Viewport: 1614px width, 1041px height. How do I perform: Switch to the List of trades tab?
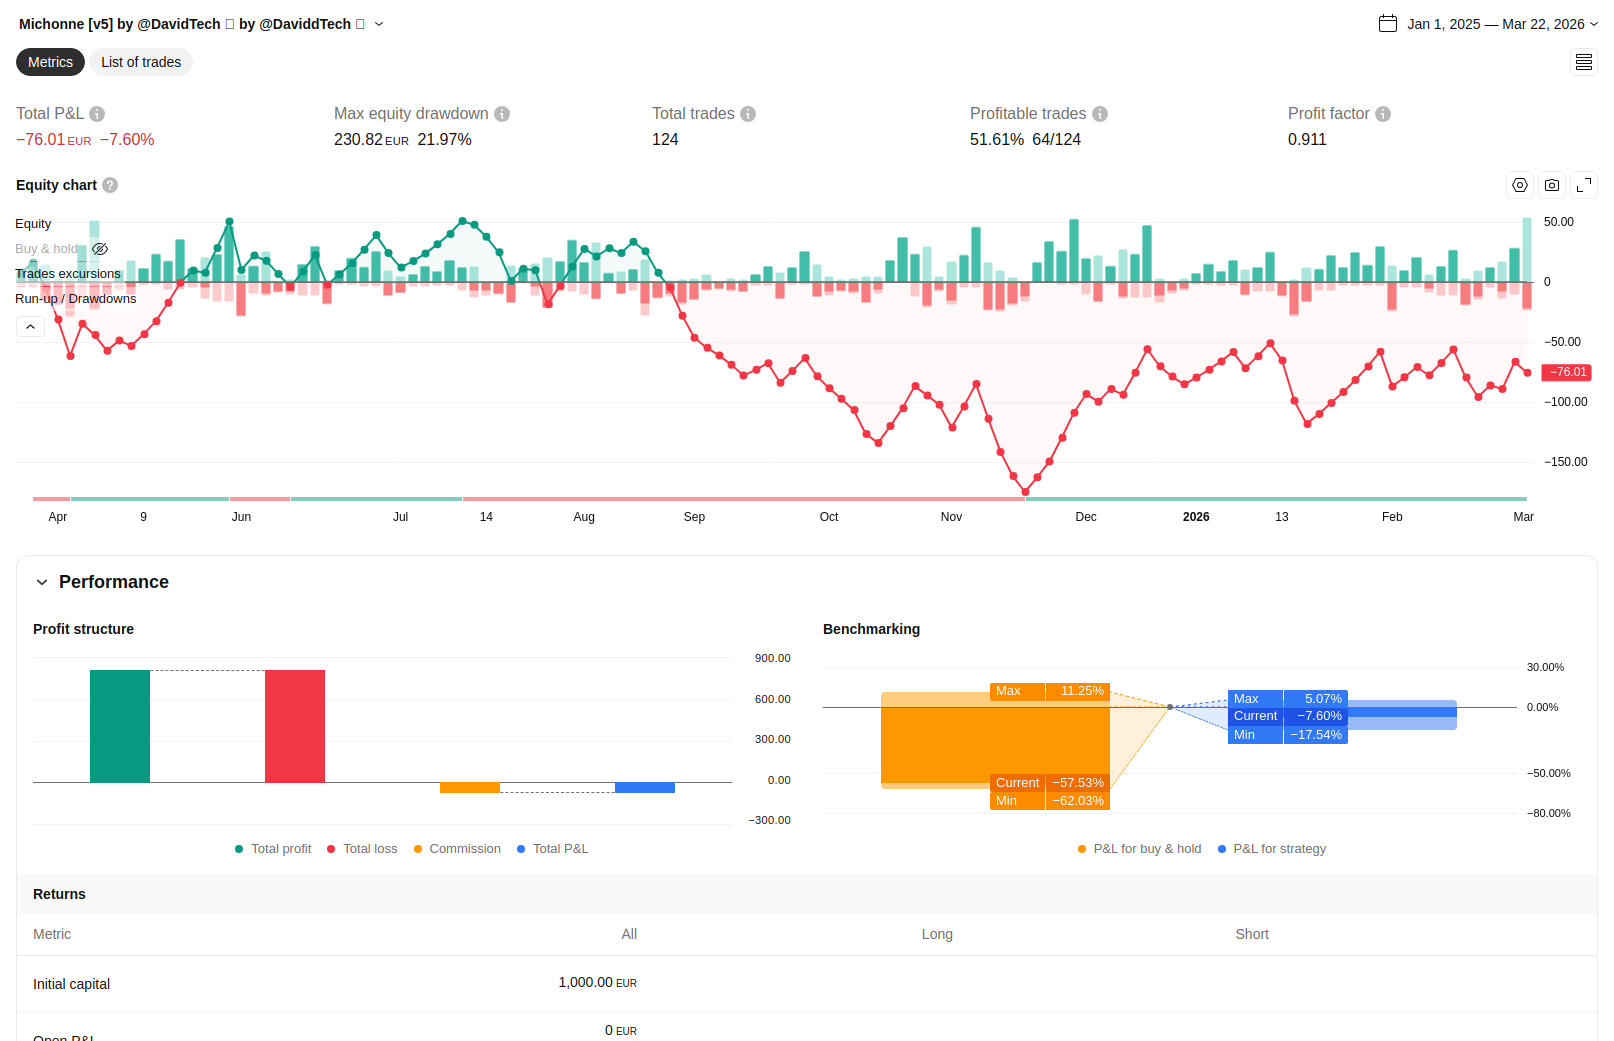[141, 62]
